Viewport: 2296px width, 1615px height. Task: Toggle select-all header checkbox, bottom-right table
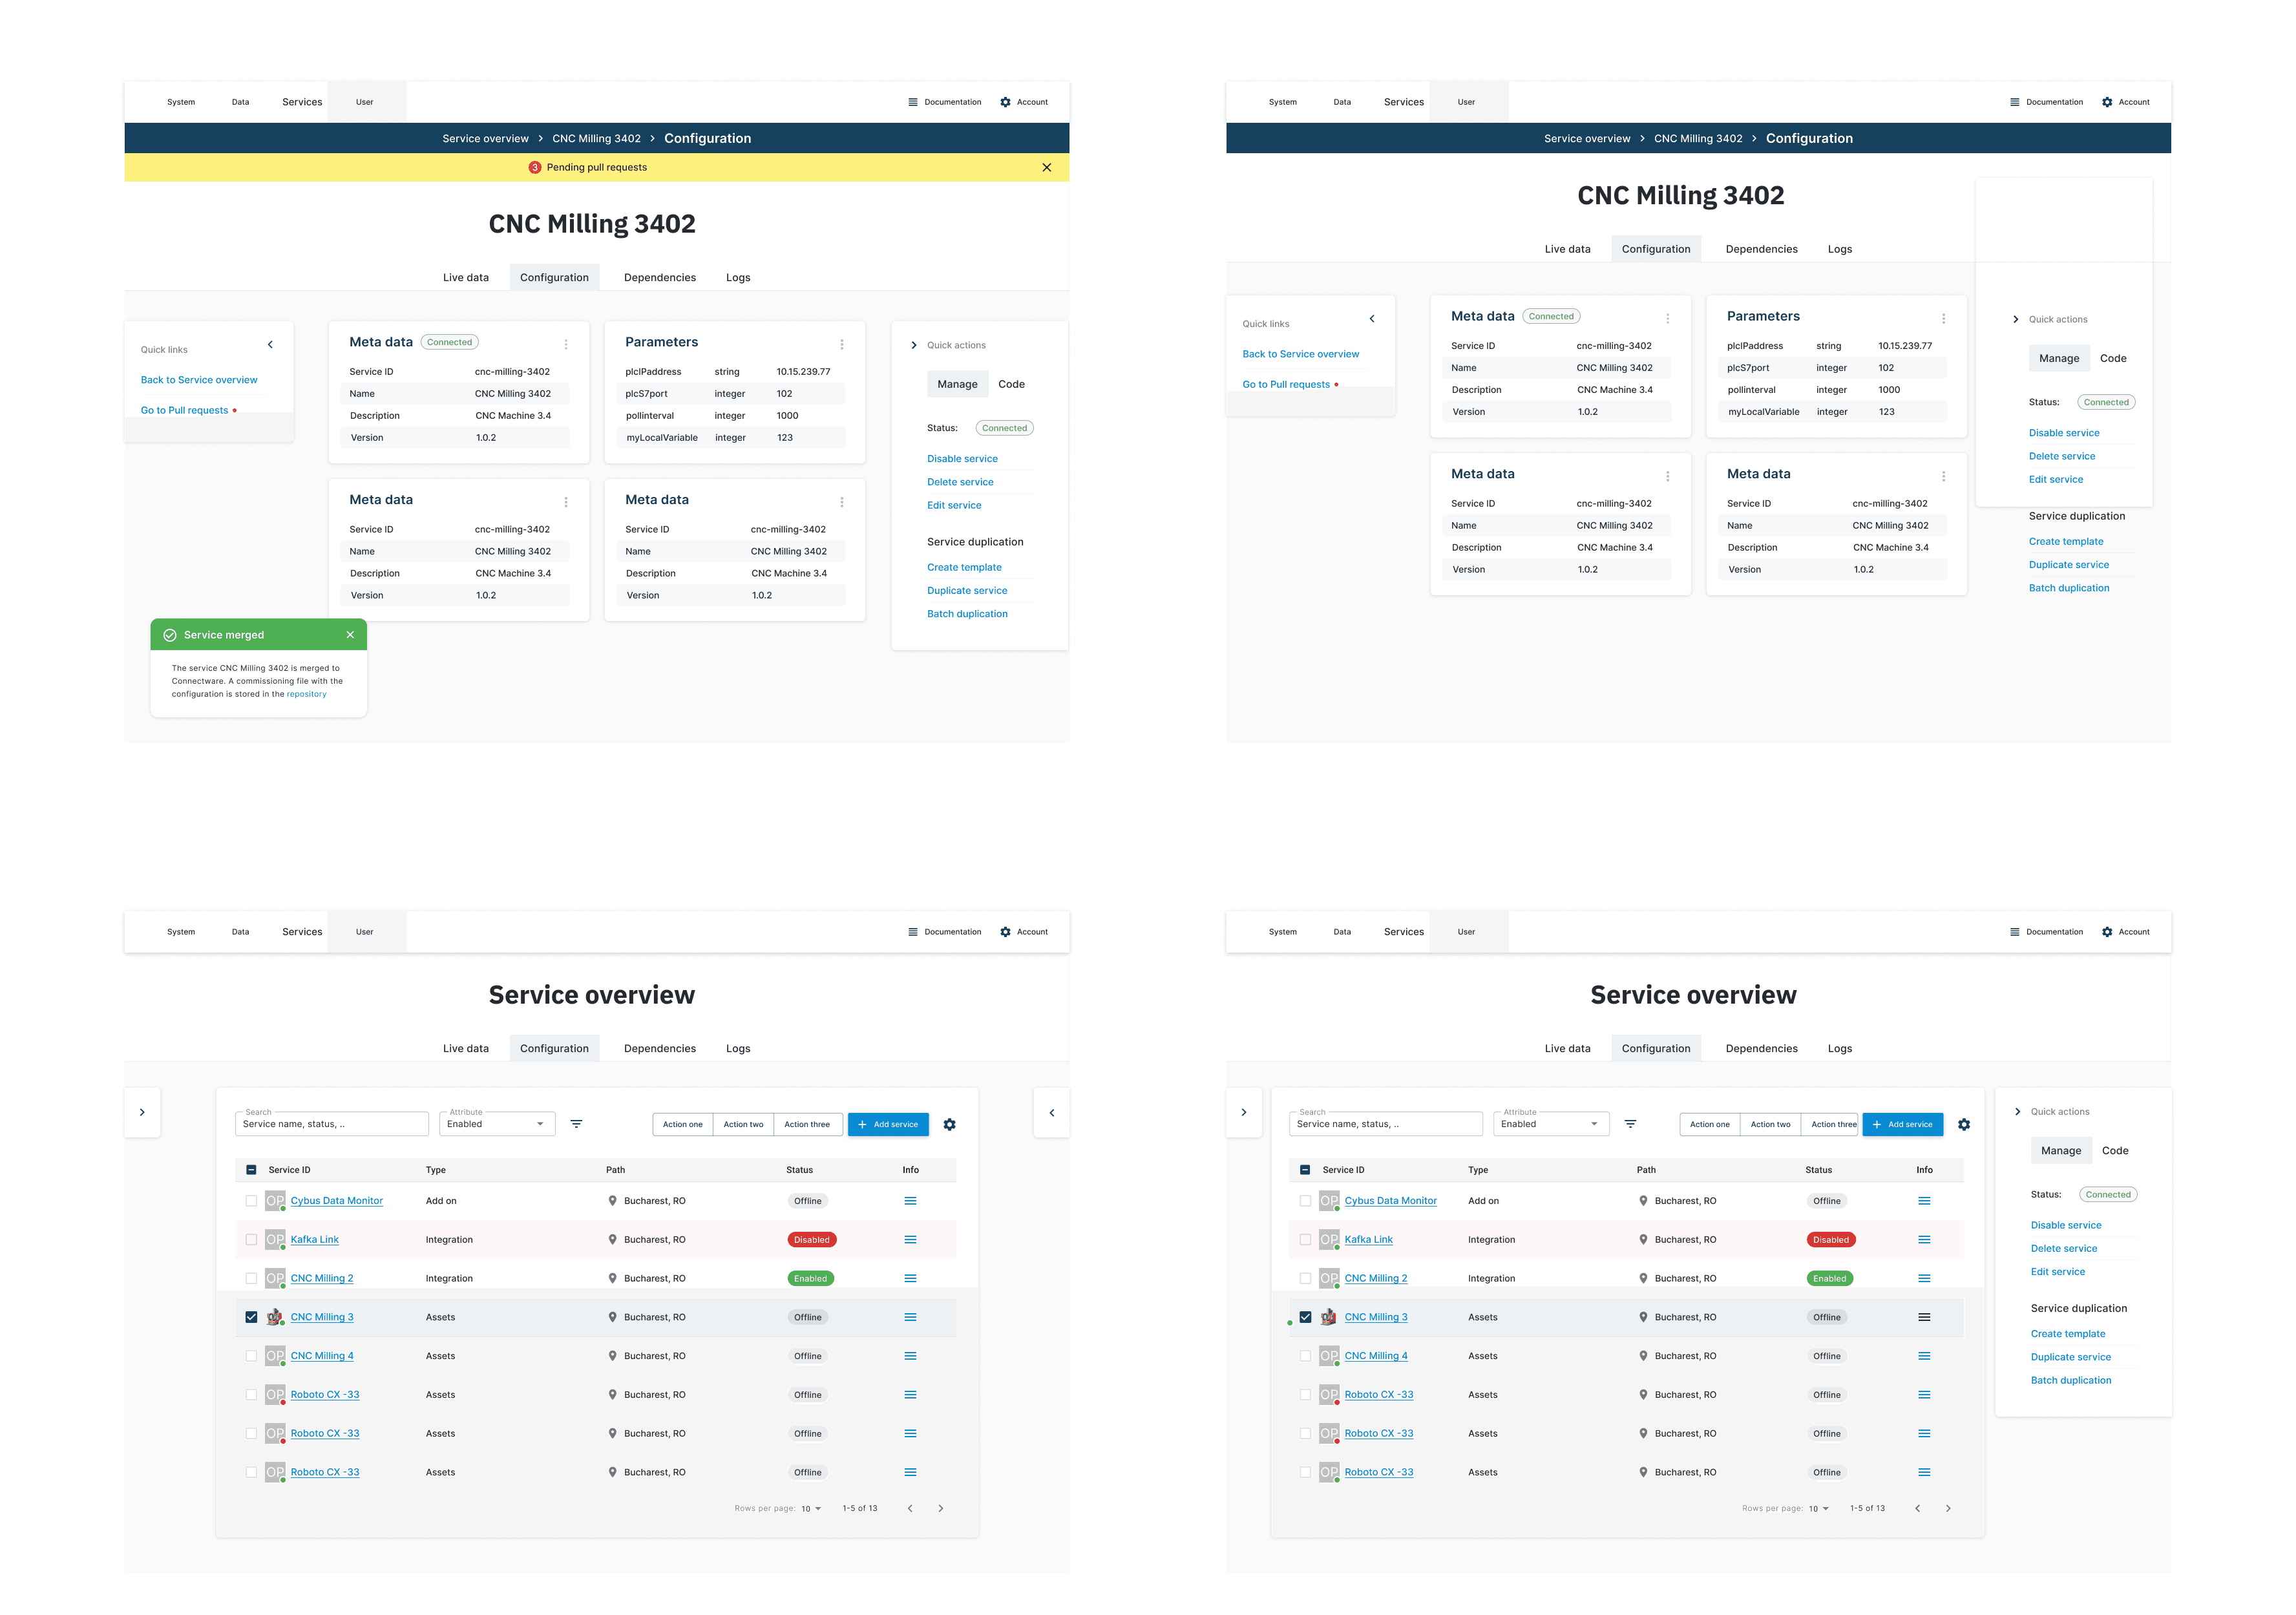(1305, 1170)
